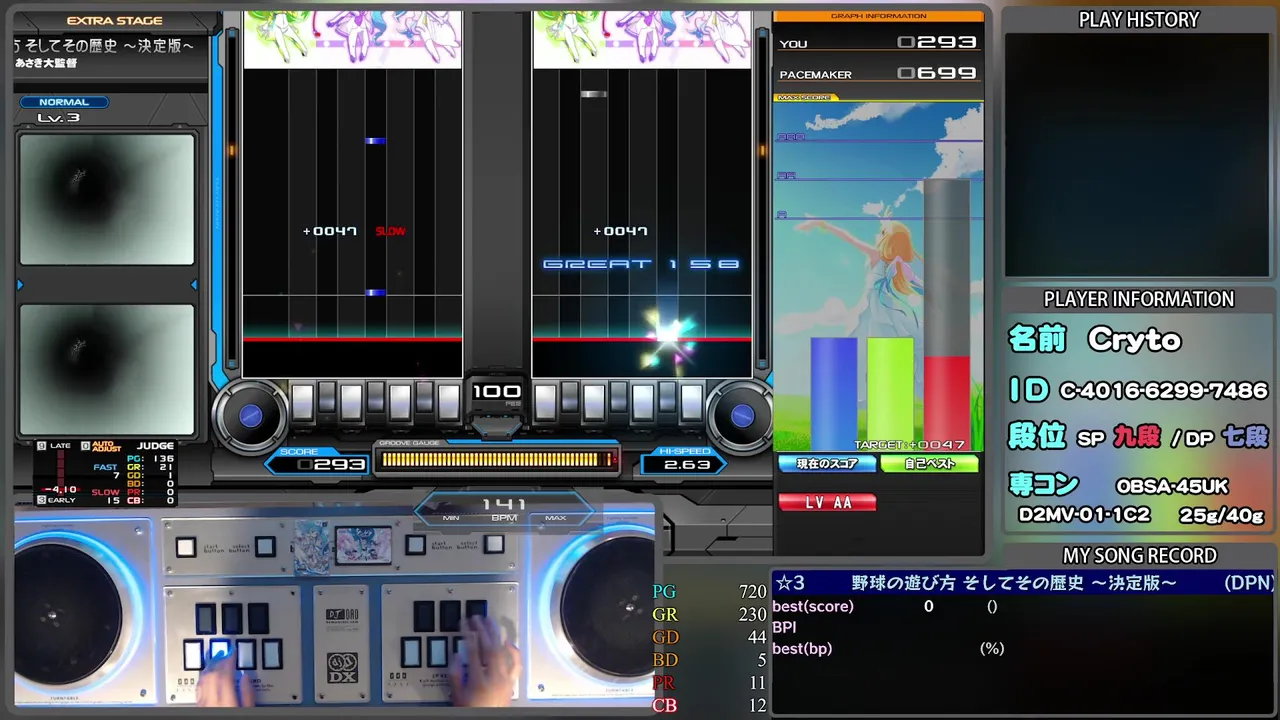Click the right-side select button on the controller

[x=493, y=543]
